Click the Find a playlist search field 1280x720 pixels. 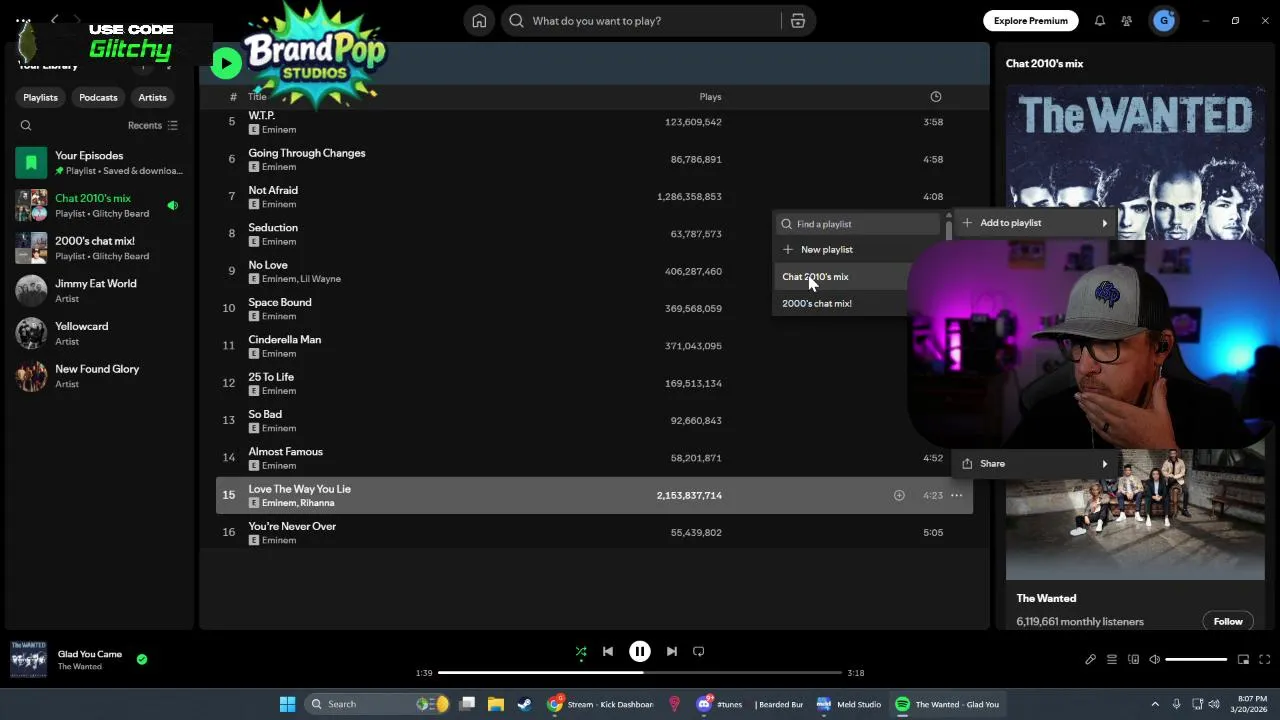click(860, 224)
